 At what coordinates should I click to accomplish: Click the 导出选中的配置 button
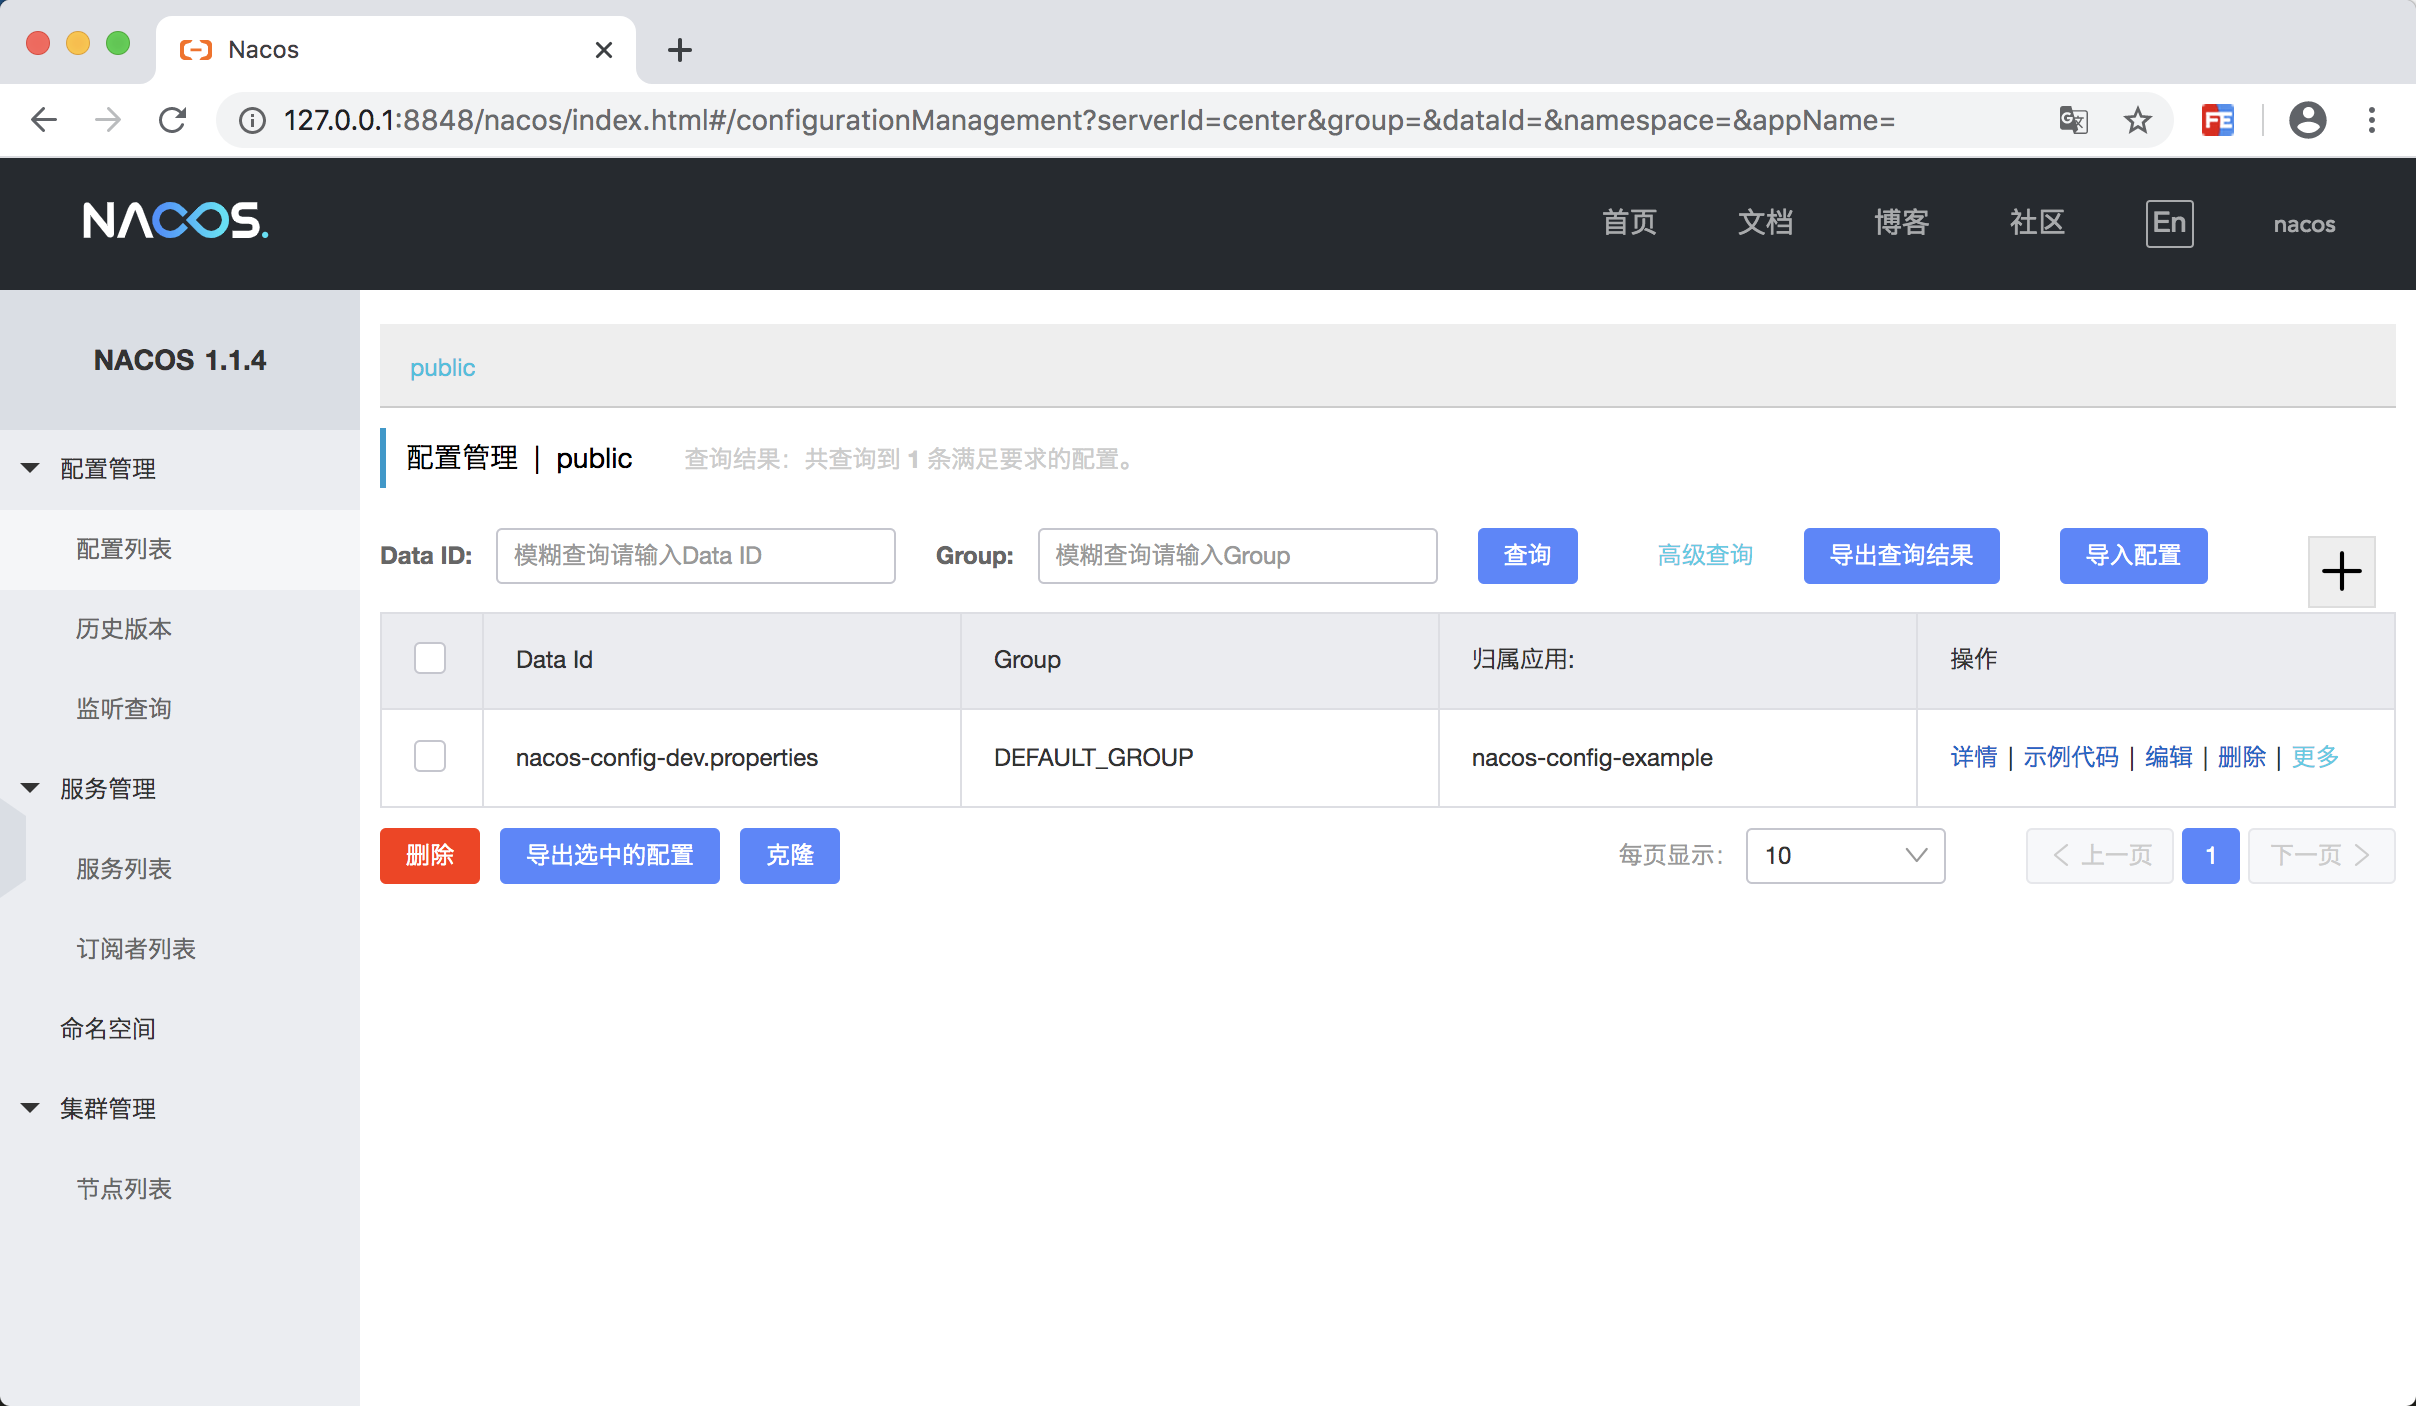(610, 856)
